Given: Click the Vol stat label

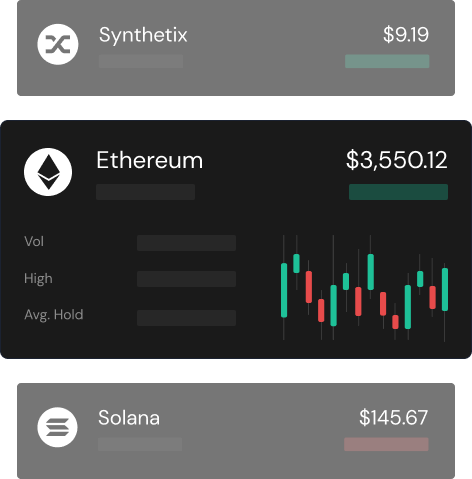Looking at the screenshot, I should click(34, 242).
